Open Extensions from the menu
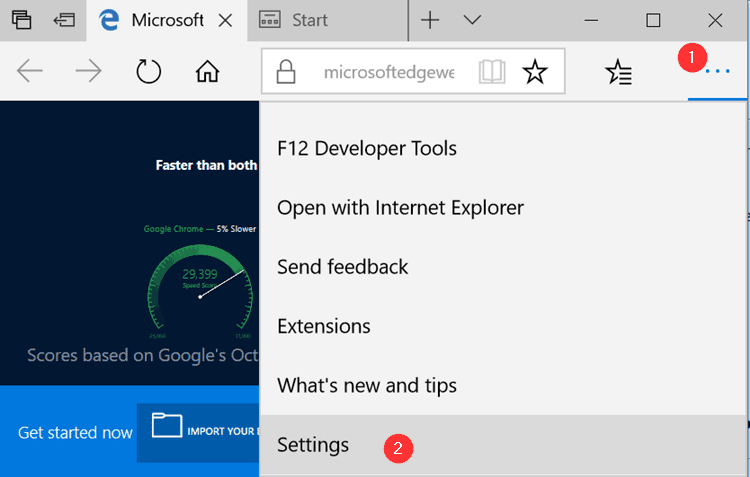This screenshot has width=750, height=477. pos(324,326)
